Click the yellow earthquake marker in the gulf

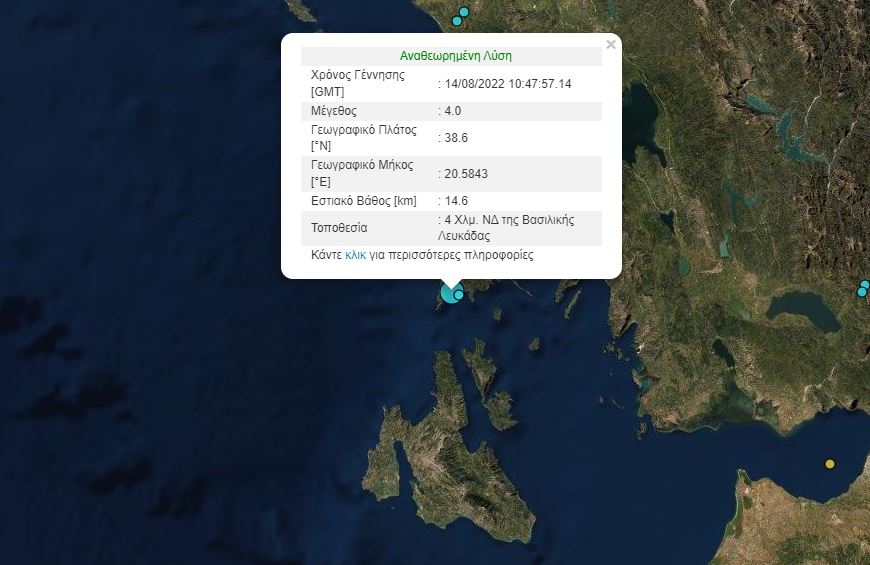click(x=829, y=464)
